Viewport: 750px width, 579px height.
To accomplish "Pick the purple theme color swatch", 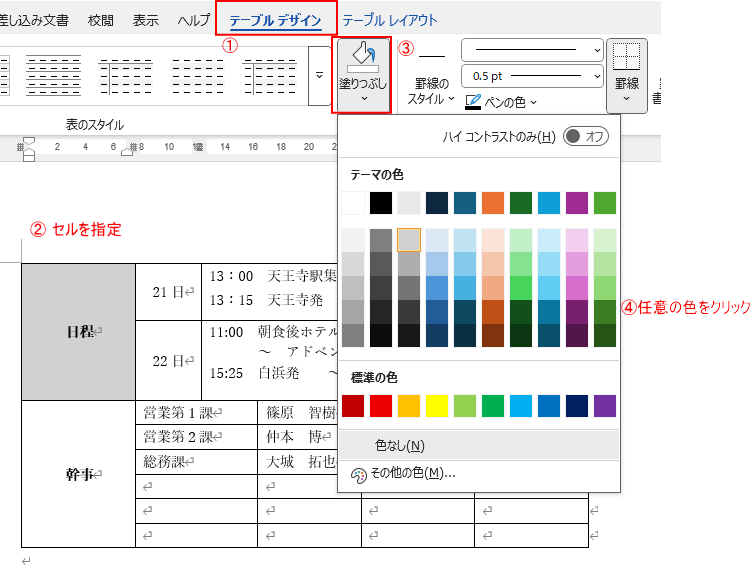I will point(577,203).
